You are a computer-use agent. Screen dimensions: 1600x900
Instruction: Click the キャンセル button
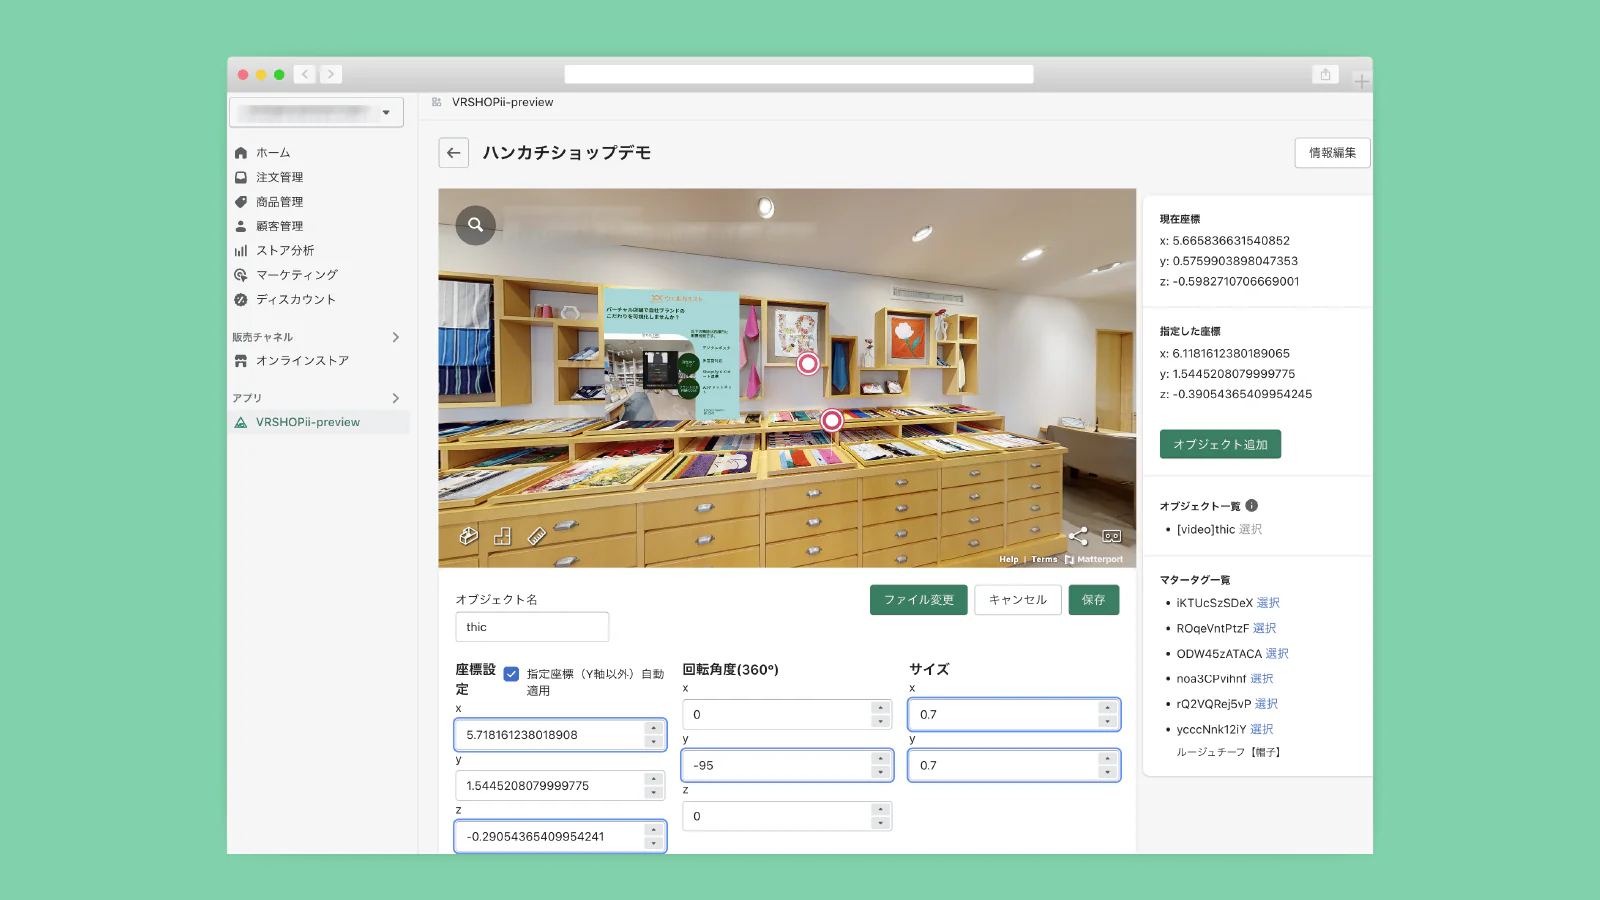[1018, 600]
